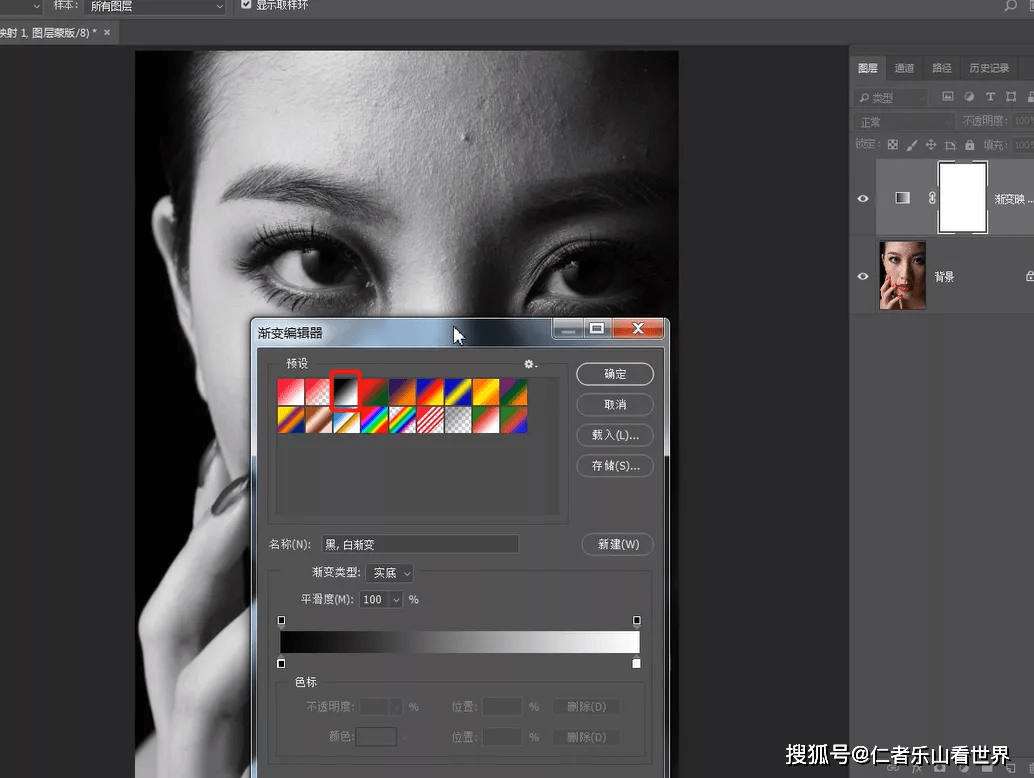
Task: Click the 渐变映... layer name
Action: pyautogui.click(x=1013, y=199)
